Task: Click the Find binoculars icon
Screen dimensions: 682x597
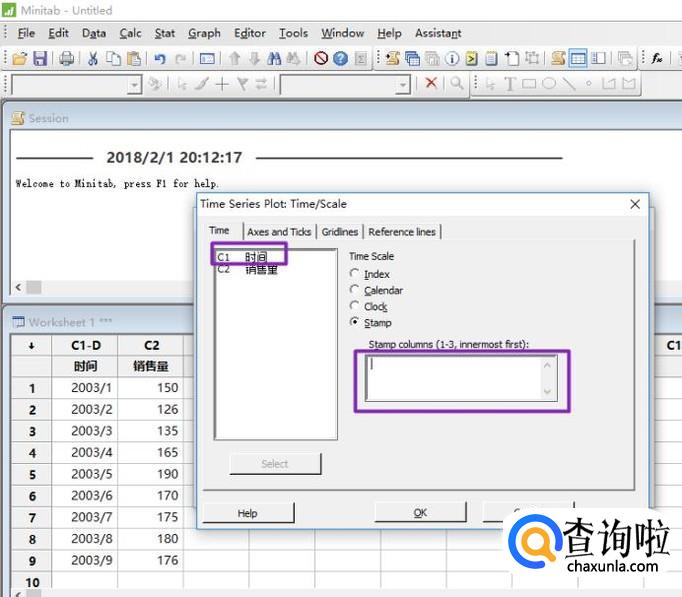Action: pos(274,58)
